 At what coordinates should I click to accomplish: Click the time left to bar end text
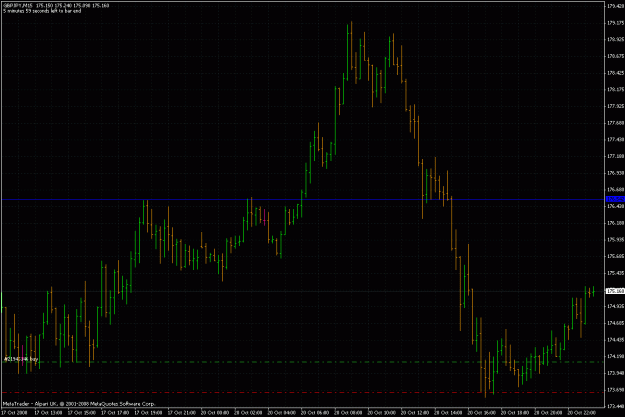click(42, 11)
